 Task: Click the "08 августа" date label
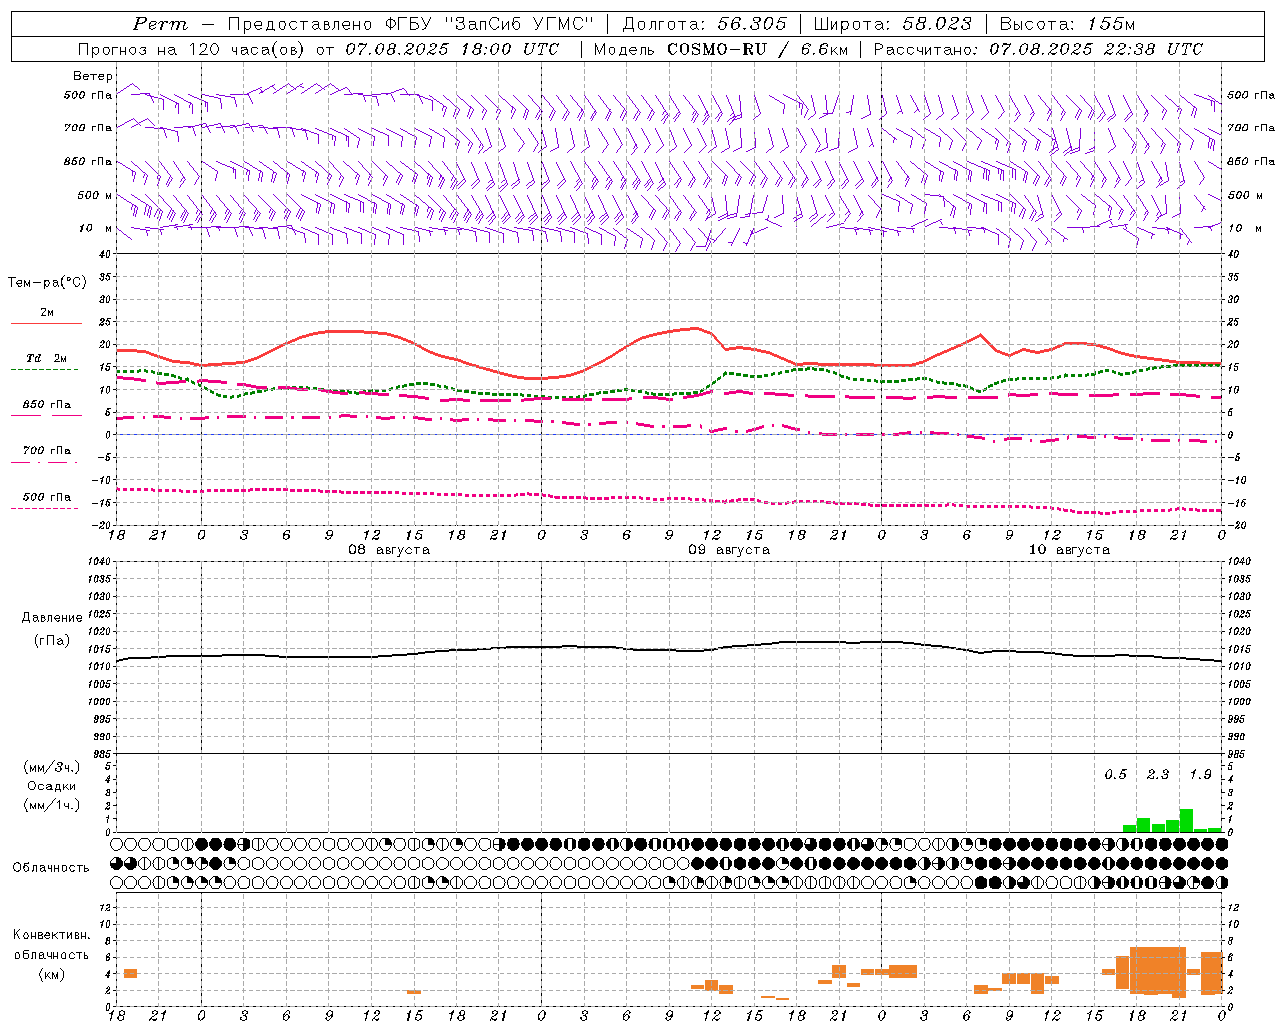[x=389, y=550]
